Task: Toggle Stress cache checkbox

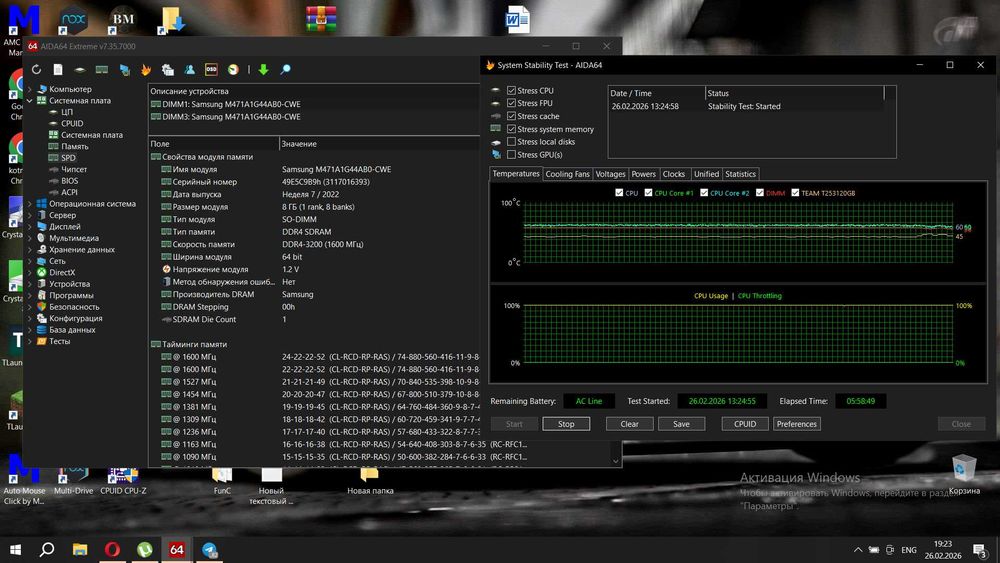Action: (x=511, y=116)
